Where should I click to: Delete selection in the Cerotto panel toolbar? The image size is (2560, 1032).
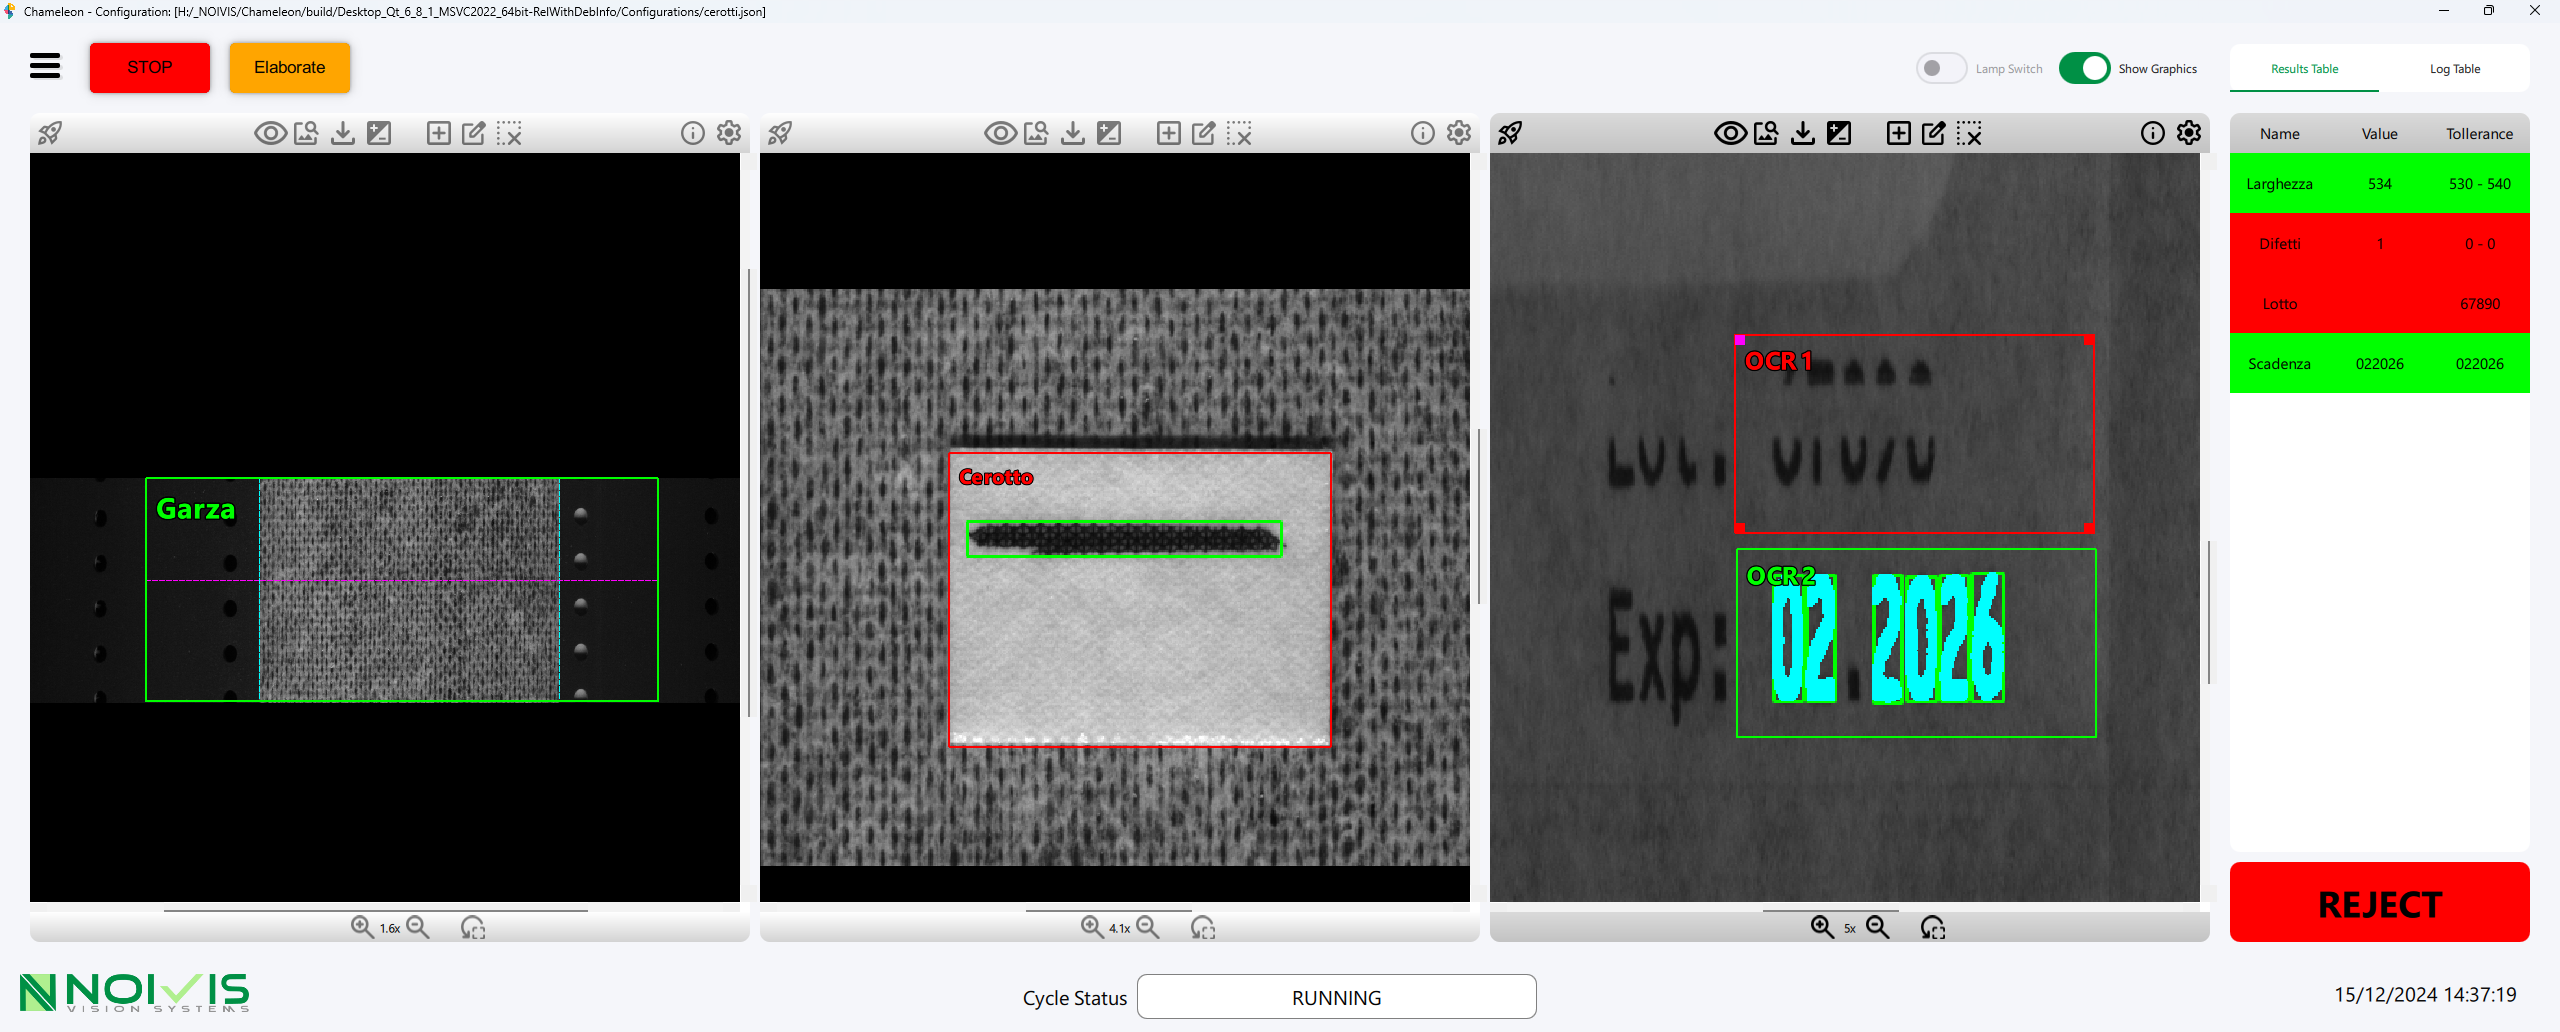click(1240, 133)
